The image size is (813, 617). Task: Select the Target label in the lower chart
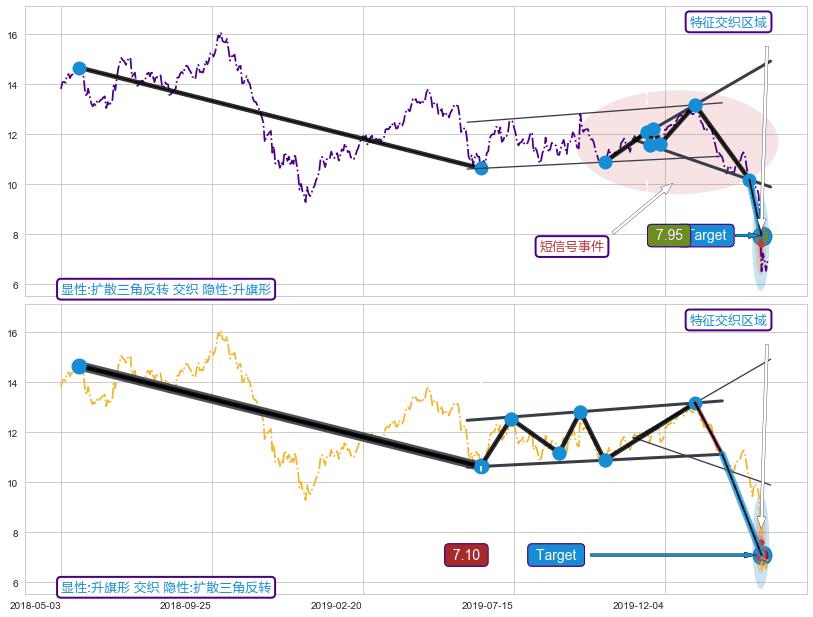(x=556, y=555)
